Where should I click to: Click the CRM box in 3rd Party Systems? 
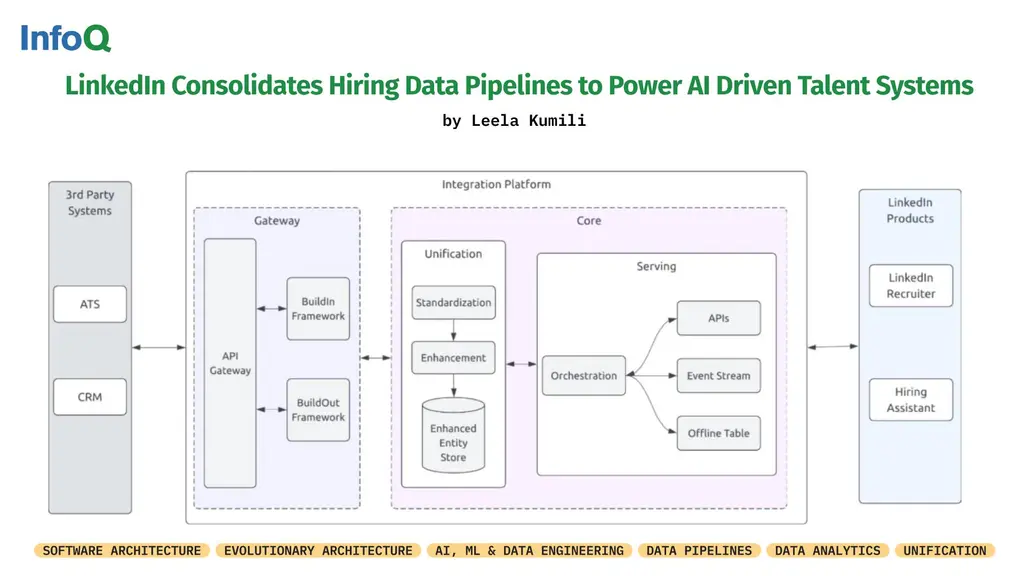pos(90,397)
